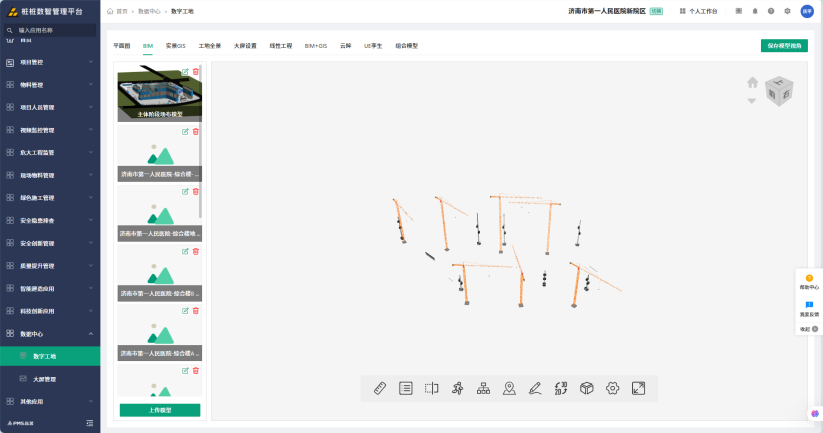Delete the fourth model card (综合楼B)
The height and width of the screenshot is (433, 823).
point(196,251)
